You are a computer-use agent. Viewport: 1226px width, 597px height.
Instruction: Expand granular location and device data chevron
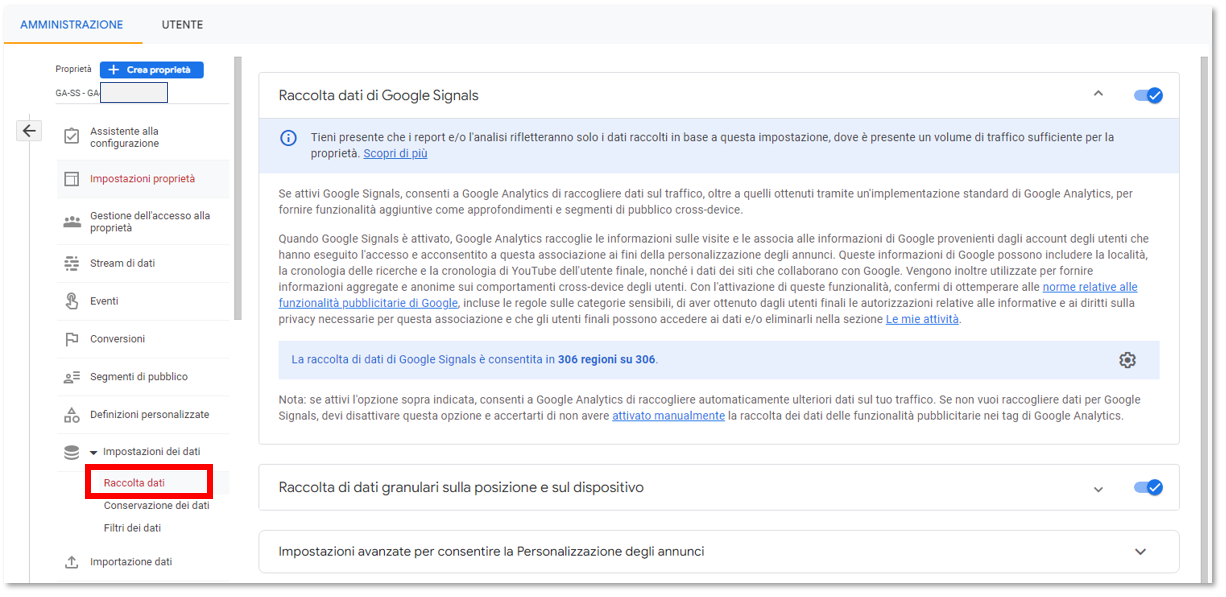(1098, 489)
